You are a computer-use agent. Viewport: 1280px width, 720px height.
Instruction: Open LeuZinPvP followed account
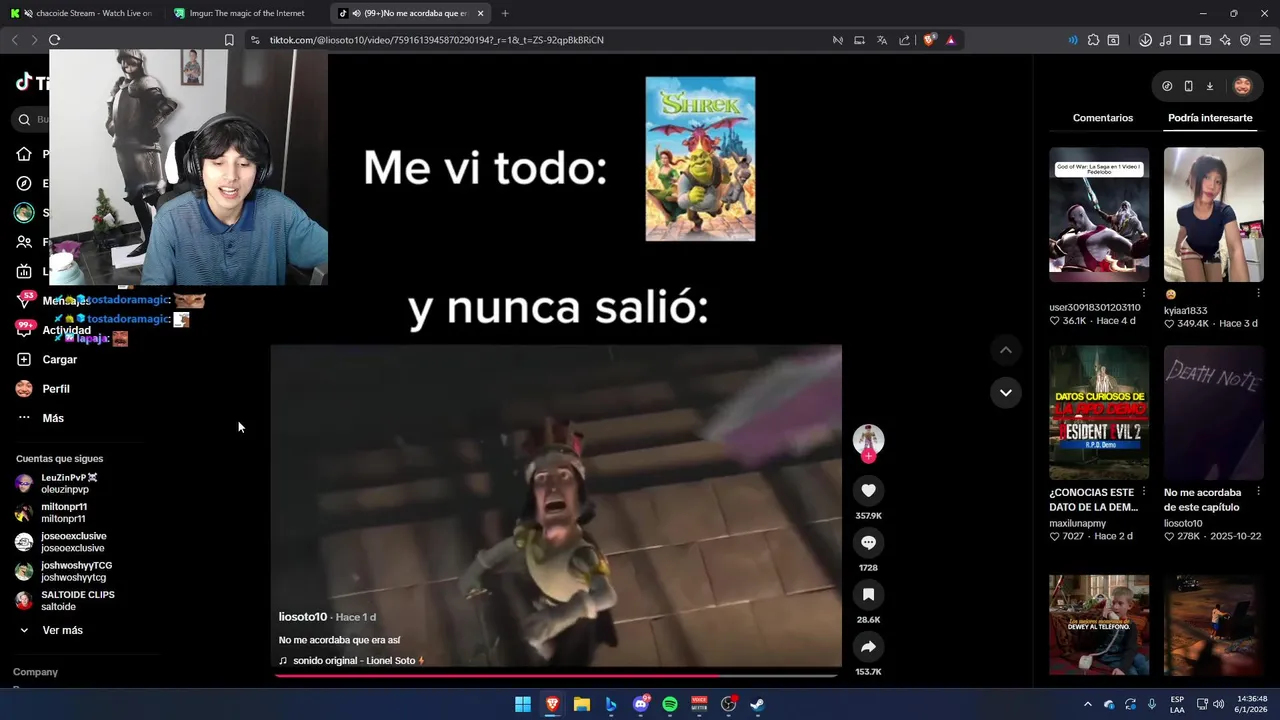(x=57, y=483)
